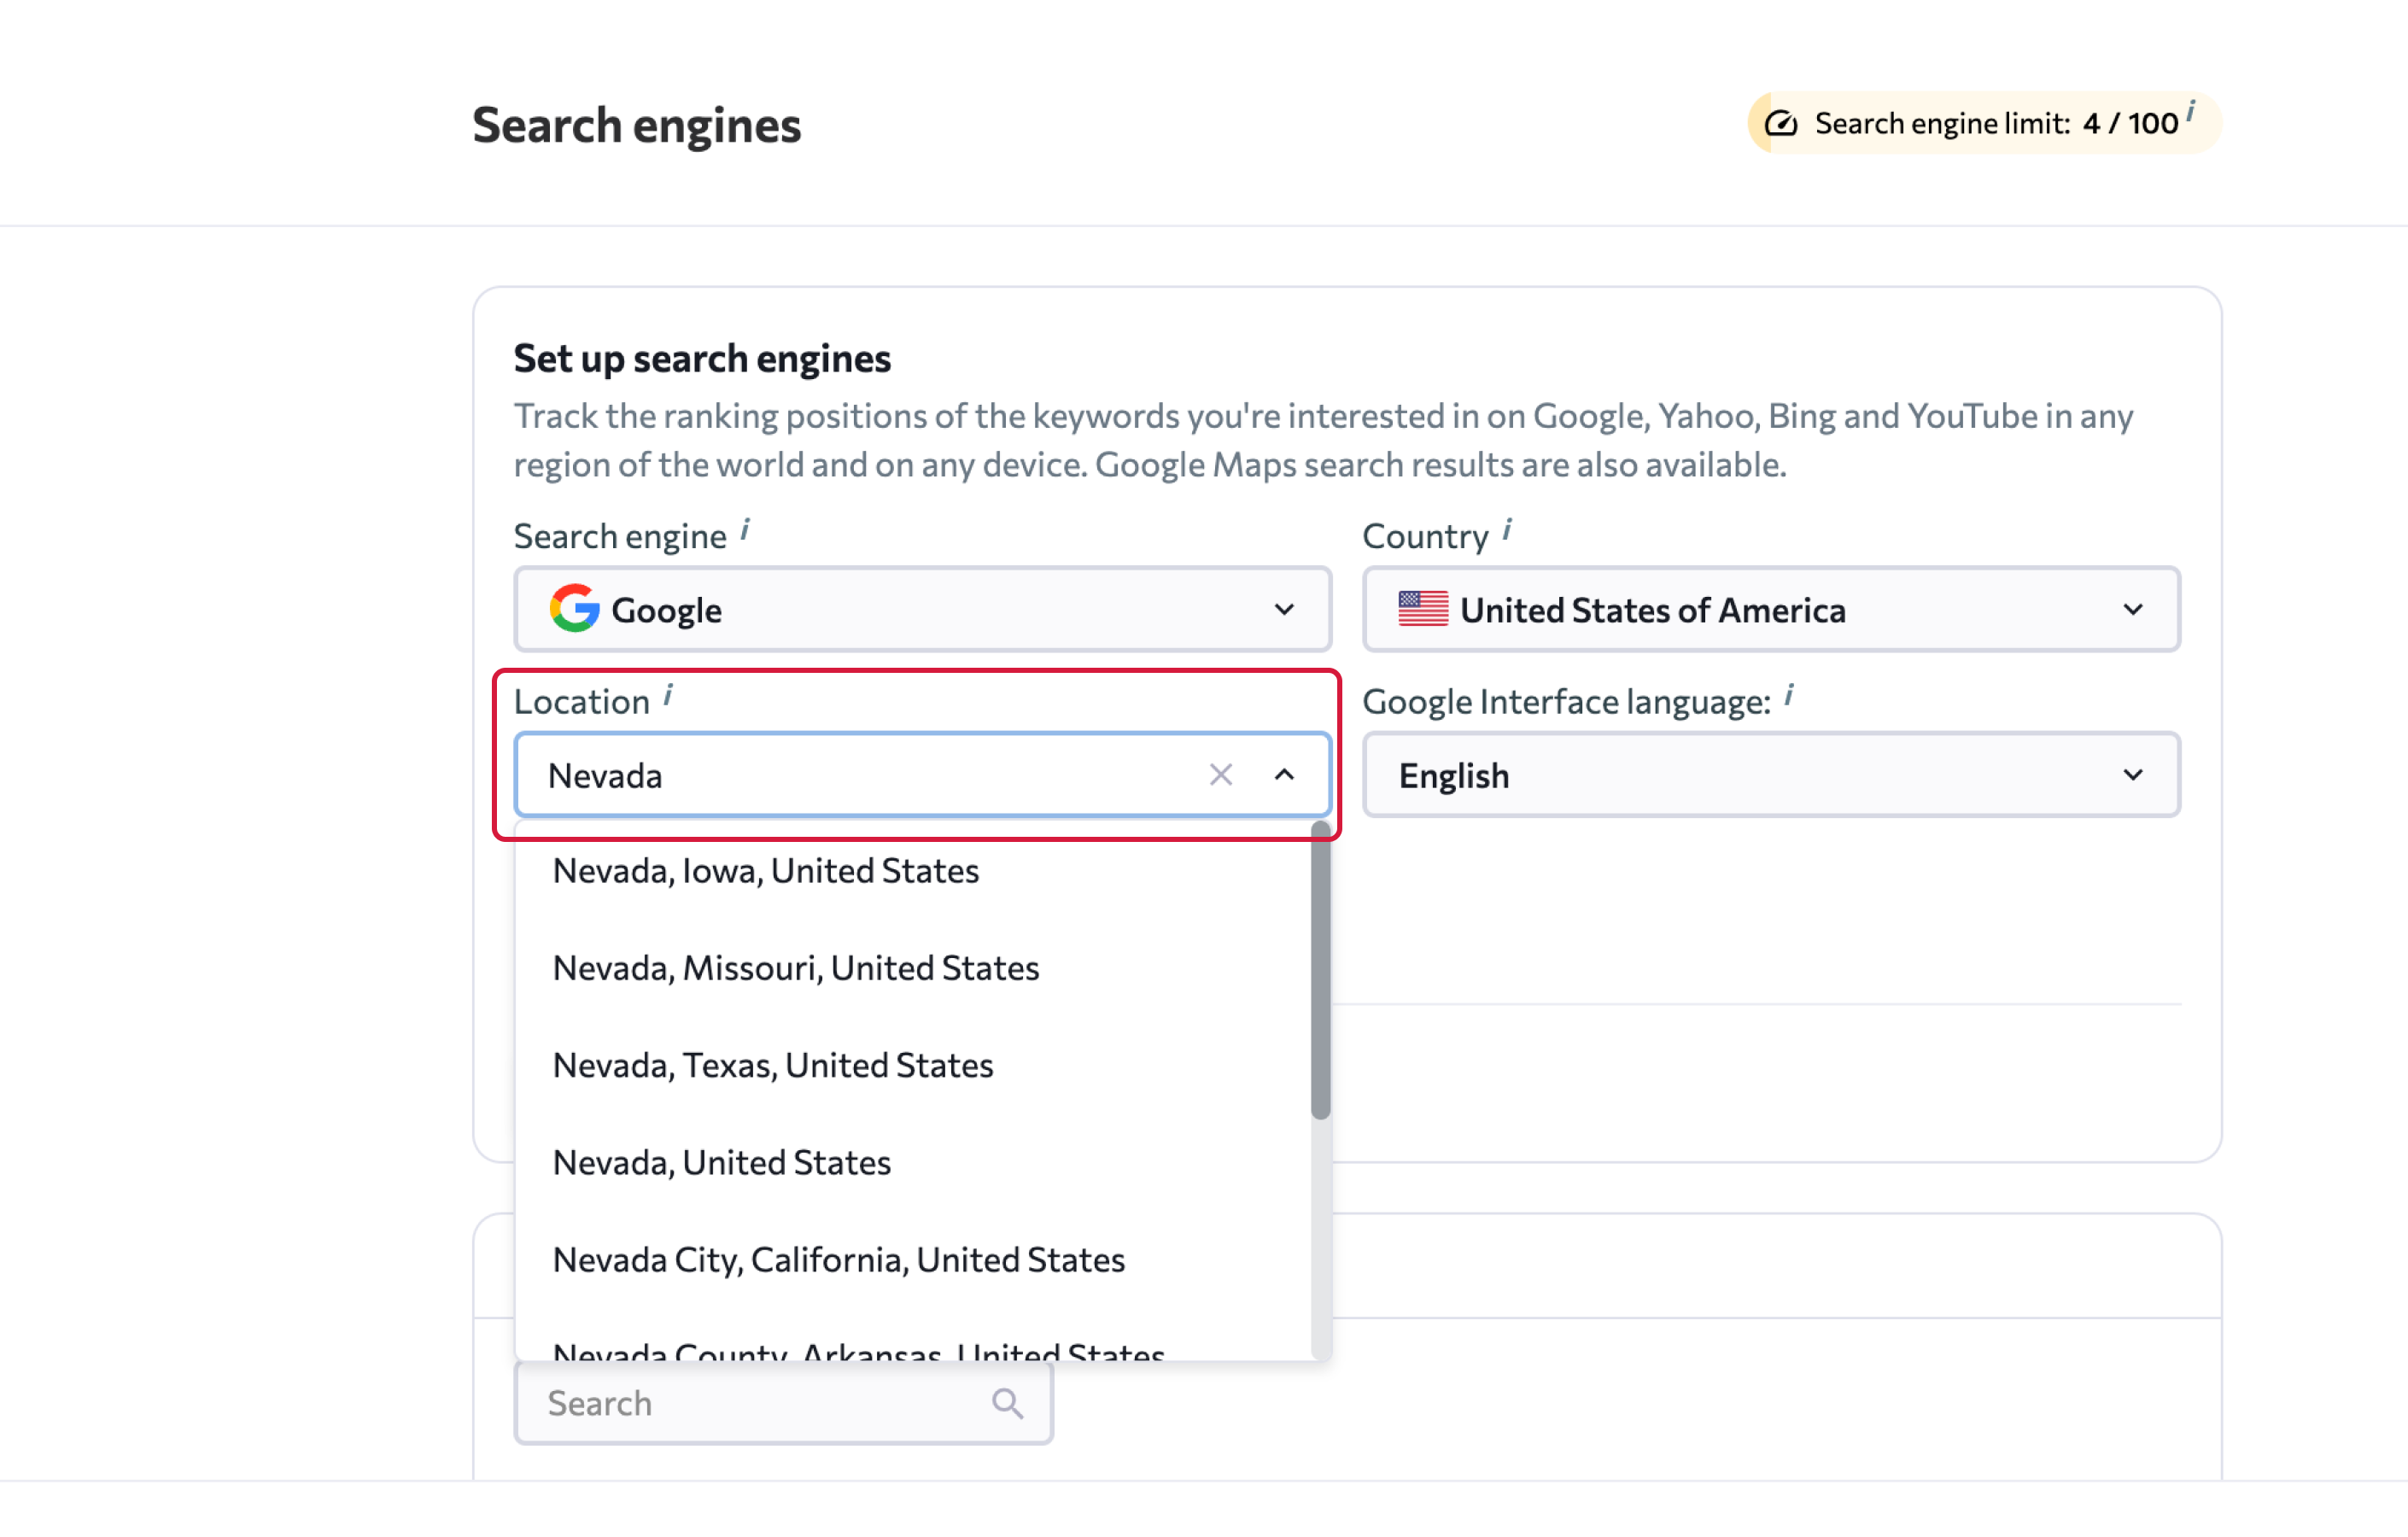Click the Google Interface language info icon
Image resolution: width=2408 pixels, height=1537 pixels.
1789,694
